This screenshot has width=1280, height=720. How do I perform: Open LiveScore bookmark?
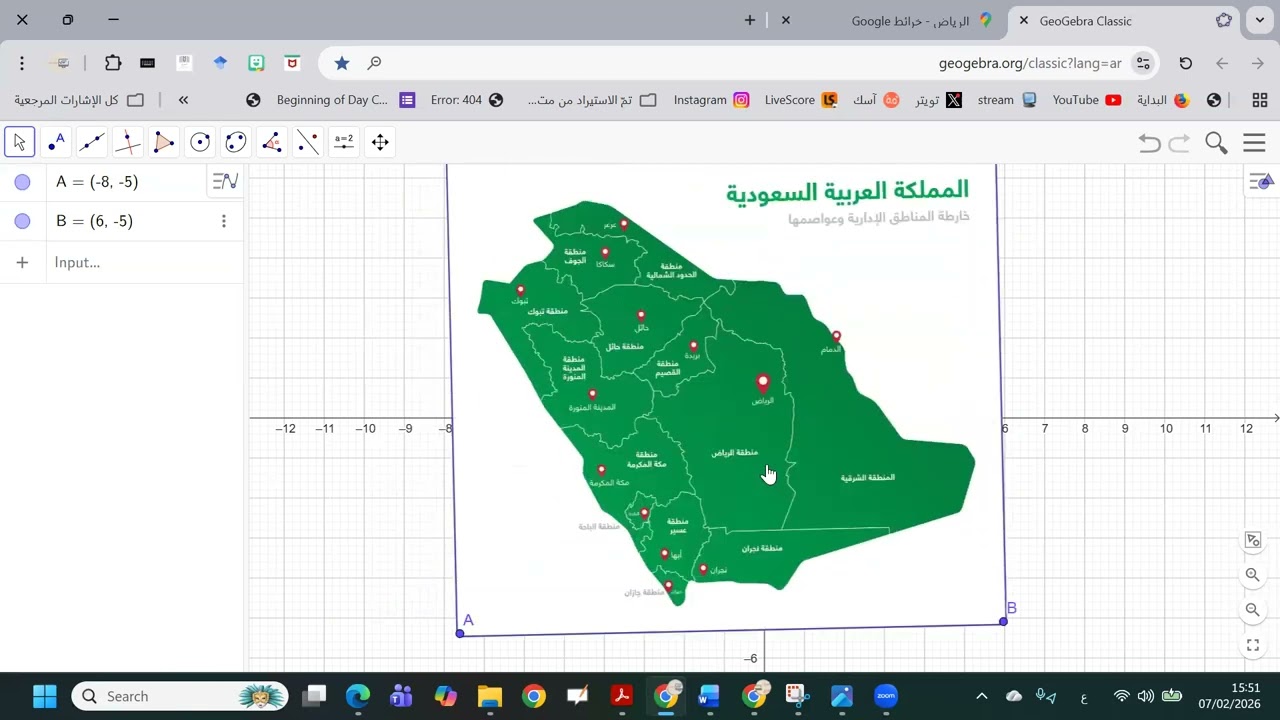tap(800, 100)
